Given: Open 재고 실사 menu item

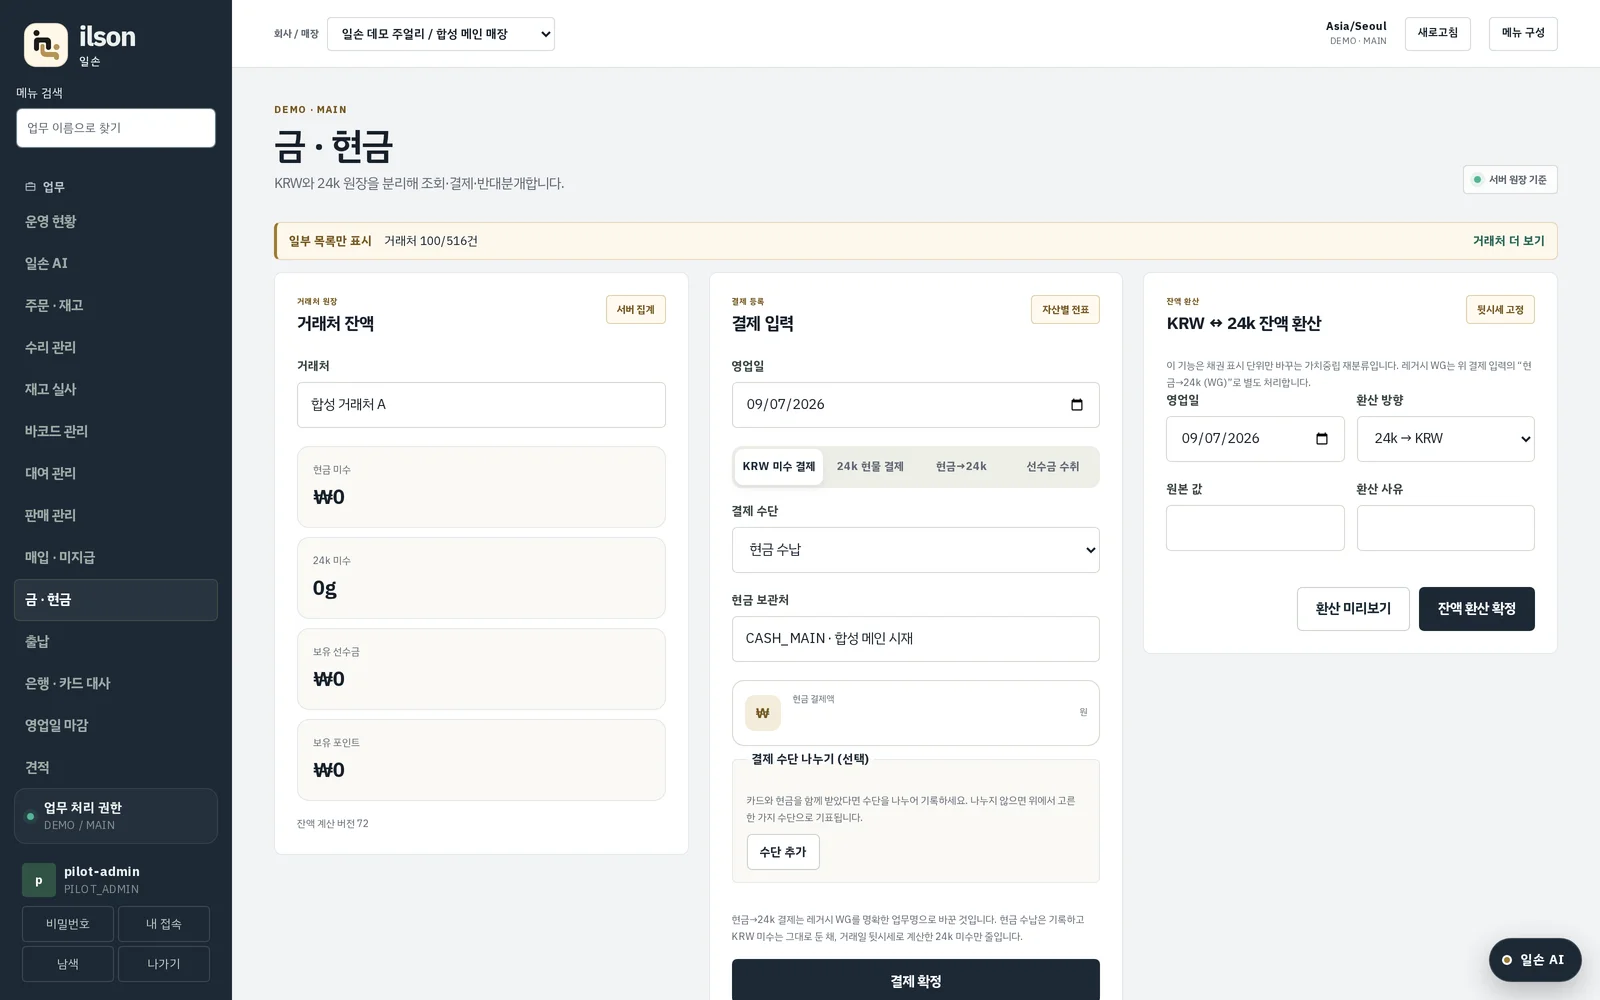Looking at the screenshot, I should tap(116, 390).
